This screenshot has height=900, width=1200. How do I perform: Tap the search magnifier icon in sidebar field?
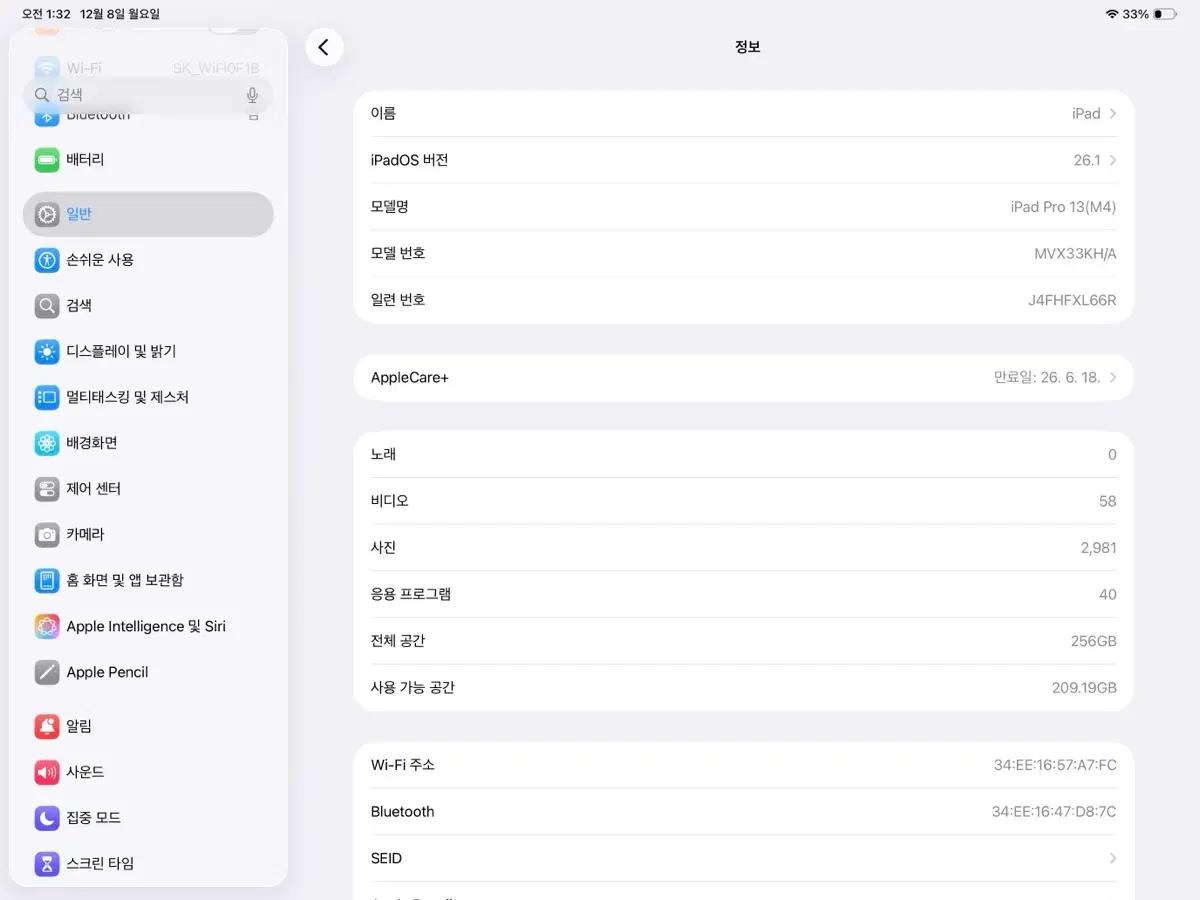(42, 95)
